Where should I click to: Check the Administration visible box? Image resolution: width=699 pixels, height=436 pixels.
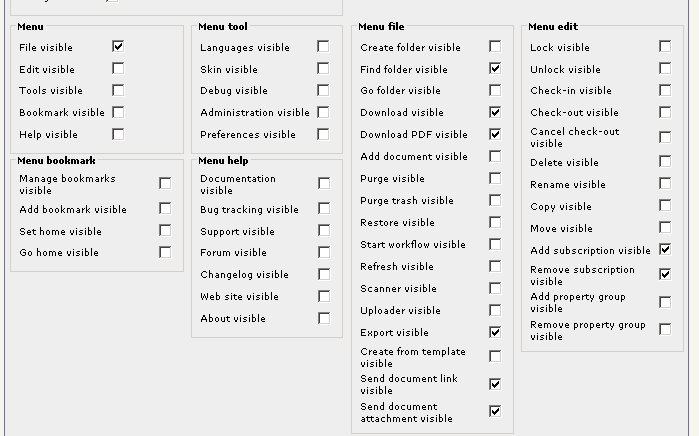323,112
